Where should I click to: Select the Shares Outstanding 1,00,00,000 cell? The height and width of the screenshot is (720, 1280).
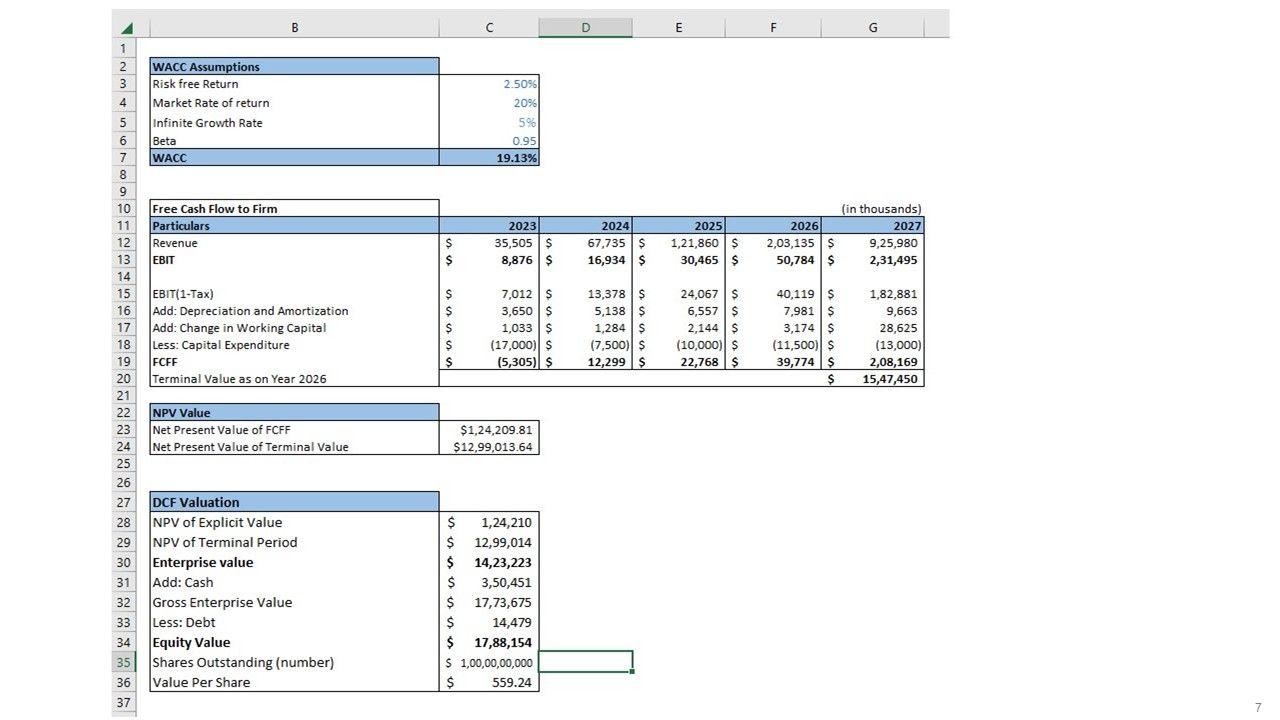click(489, 662)
